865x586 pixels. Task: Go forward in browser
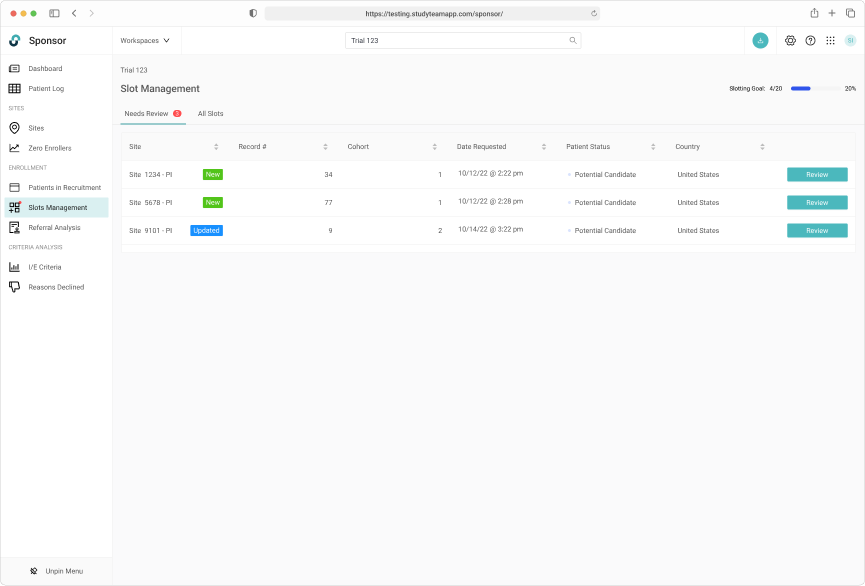tap(92, 13)
